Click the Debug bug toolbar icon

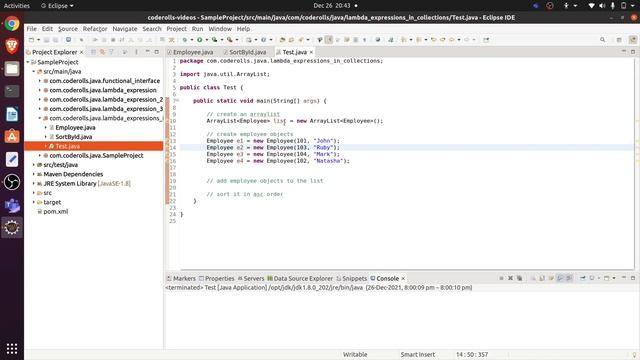185,40
